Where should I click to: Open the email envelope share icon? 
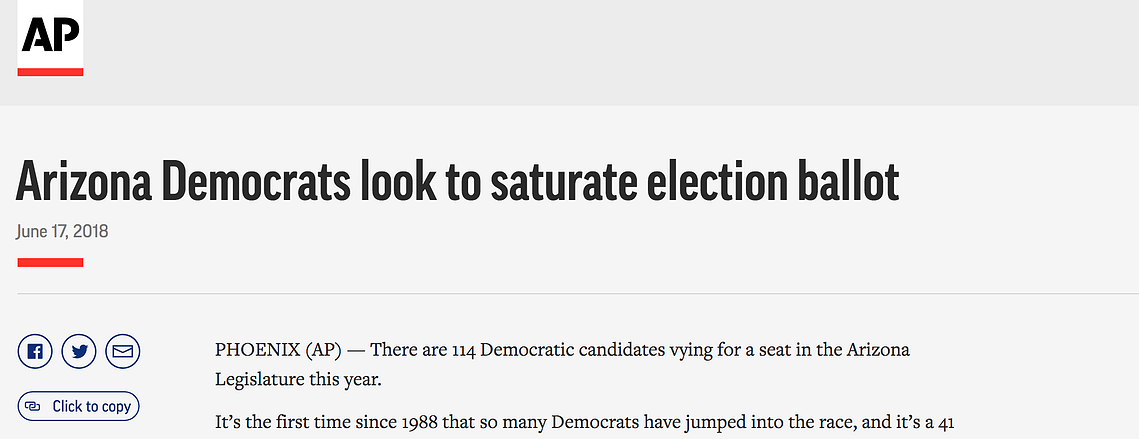123,352
